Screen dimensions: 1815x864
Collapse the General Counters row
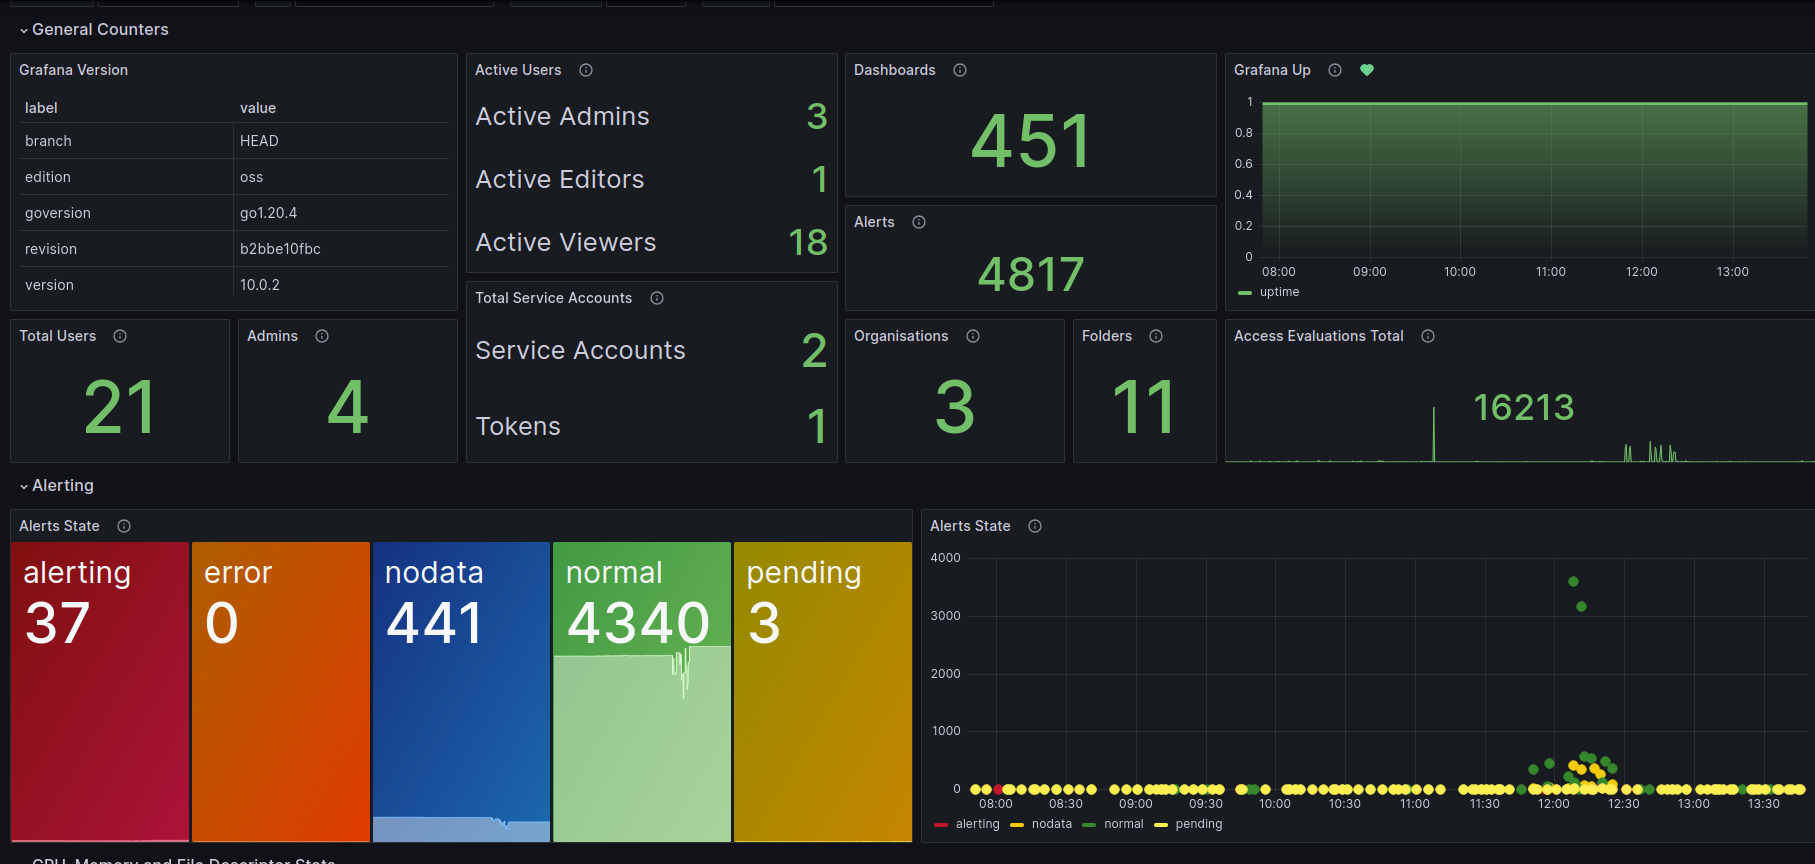point(94,30)
